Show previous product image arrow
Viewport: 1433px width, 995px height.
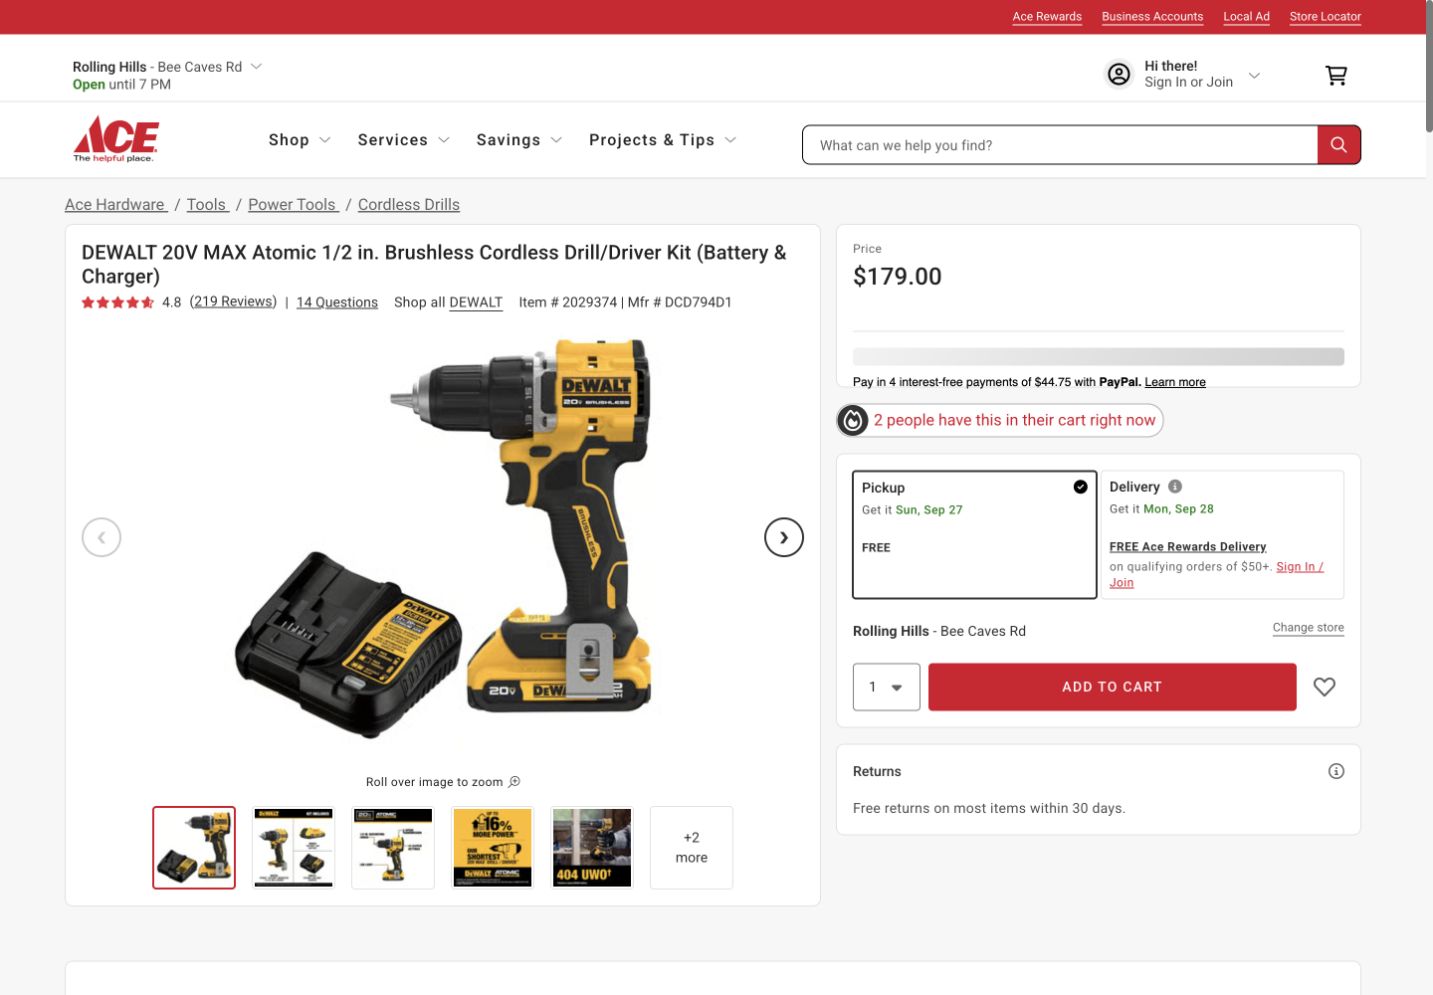tap(101, 537)
